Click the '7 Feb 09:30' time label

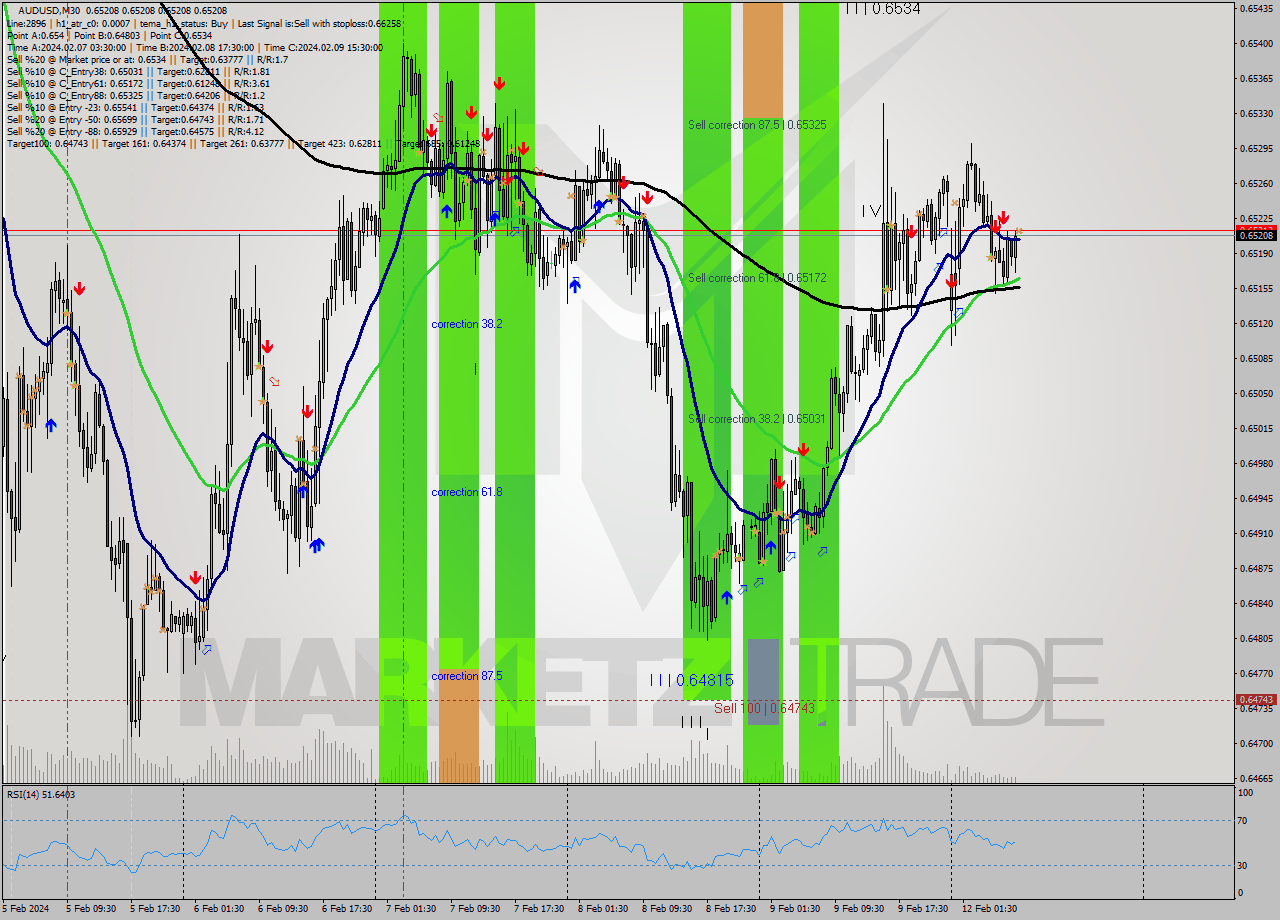pyautogui.click(x=476, y=909)
